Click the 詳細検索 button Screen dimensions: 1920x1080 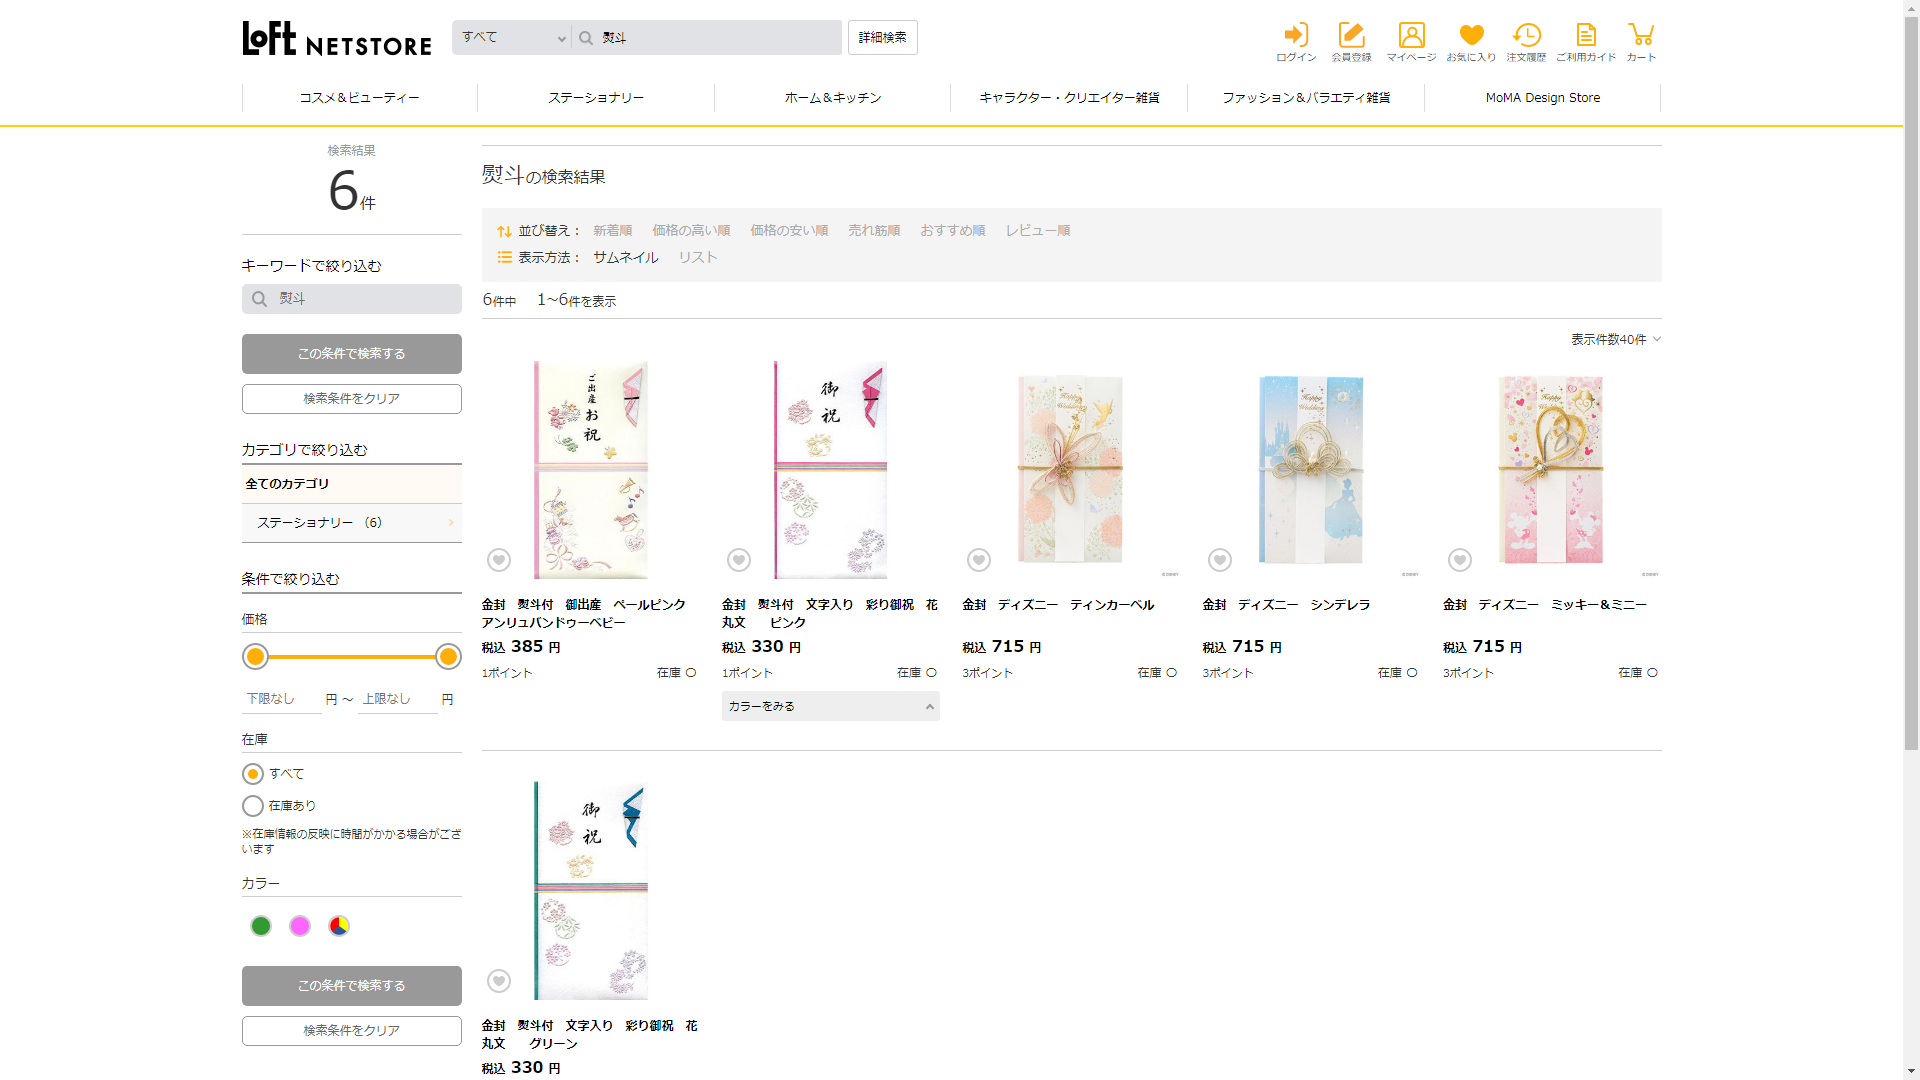(883, 38)
